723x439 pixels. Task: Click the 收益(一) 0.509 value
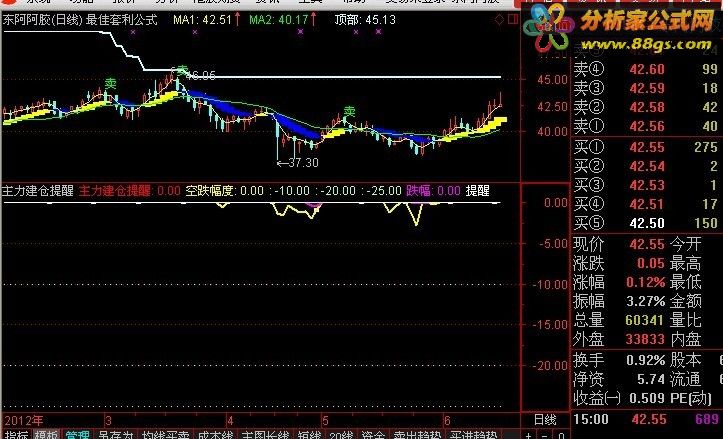(x=646, y=398)
